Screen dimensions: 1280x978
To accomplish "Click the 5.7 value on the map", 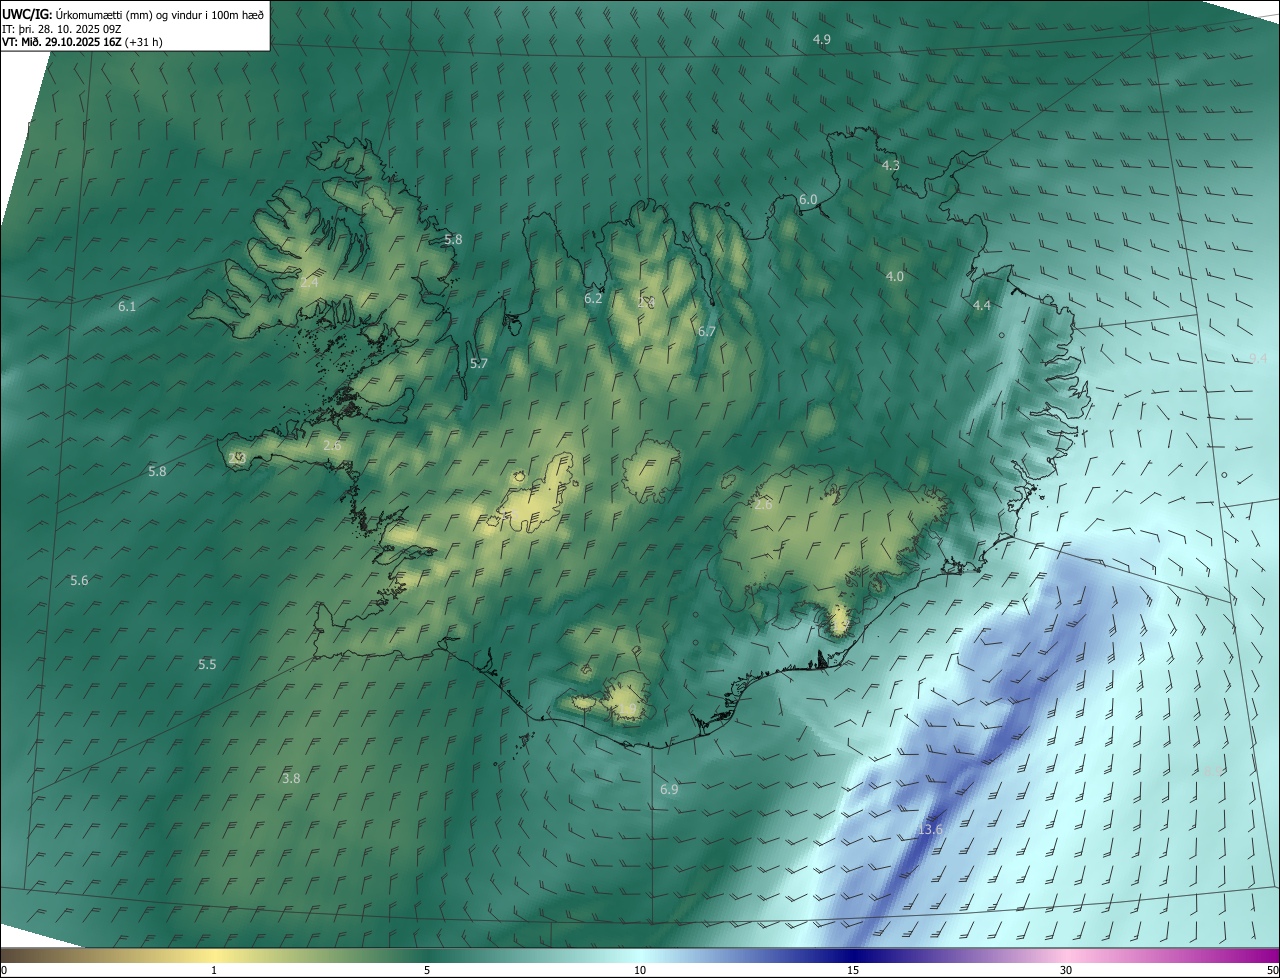I will tap(479, 363).
